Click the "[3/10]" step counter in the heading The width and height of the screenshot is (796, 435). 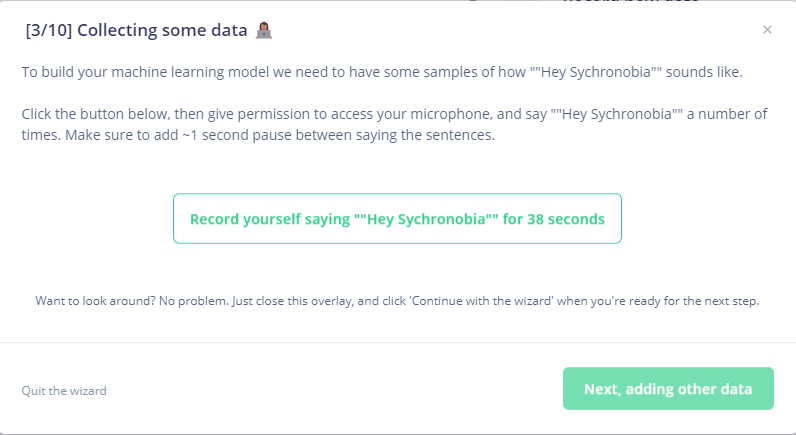tap(48, 30)
